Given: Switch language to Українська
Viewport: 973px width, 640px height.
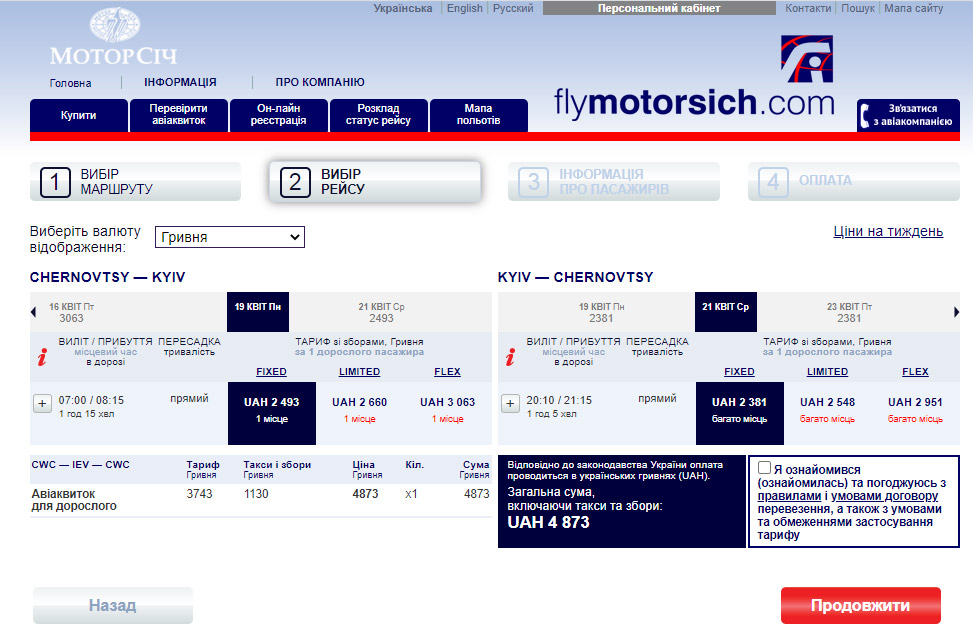Looking at the screenshot, I should coord(403,8).
